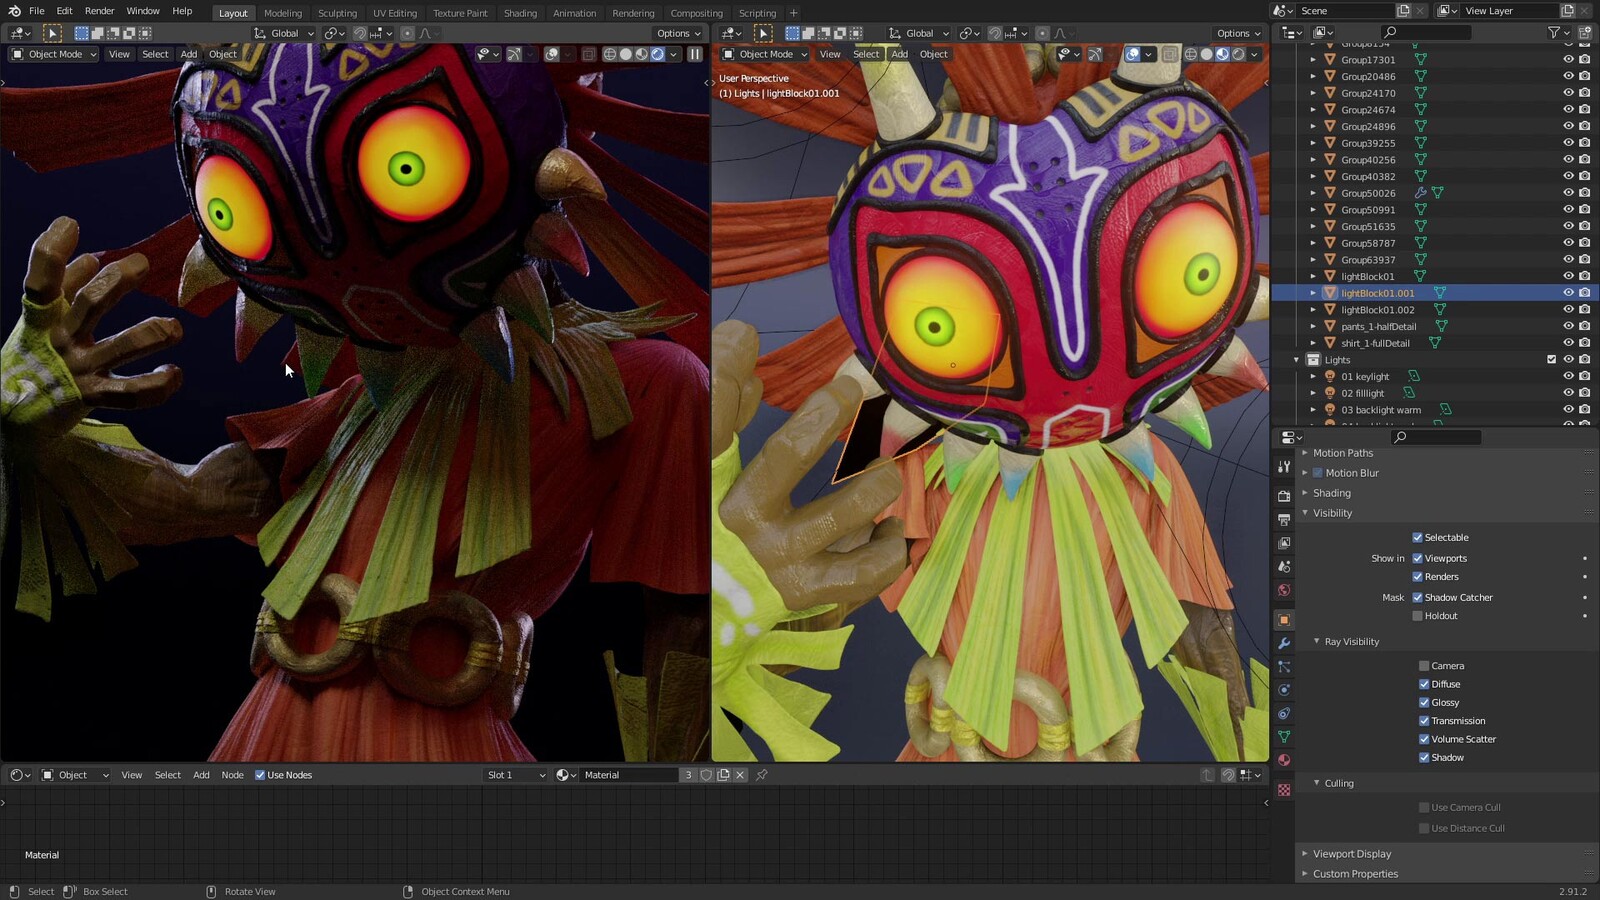Toggle proportional editing in left header
Viewport: 1600px width, 900px height.
click(x=407, y=33)
